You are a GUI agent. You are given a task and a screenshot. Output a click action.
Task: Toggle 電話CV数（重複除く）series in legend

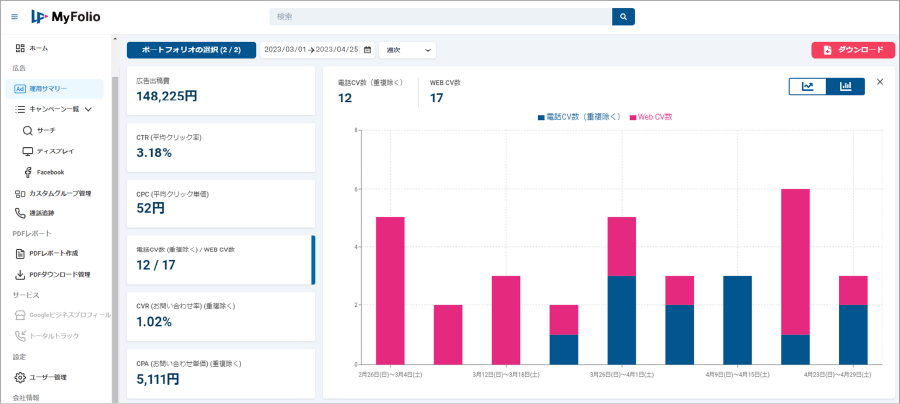[x=579, y=116]
